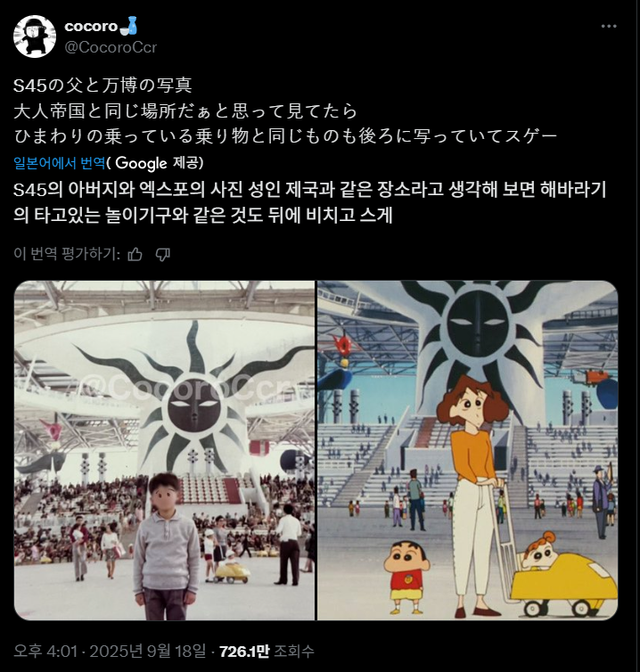Rate the translation with thumbs down
Screen dimensions: 640x672
[162, 255]
